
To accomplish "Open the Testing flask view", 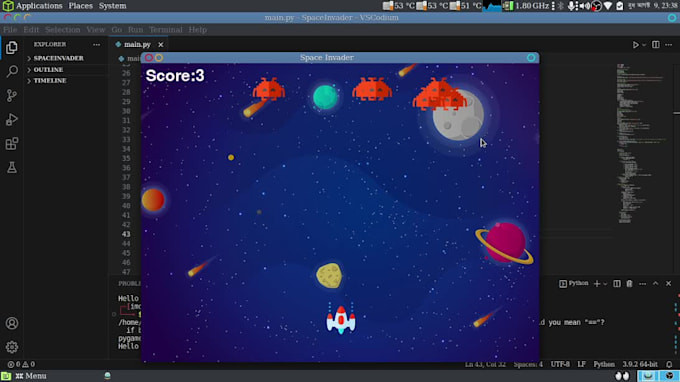I will (x=12, y=167).
